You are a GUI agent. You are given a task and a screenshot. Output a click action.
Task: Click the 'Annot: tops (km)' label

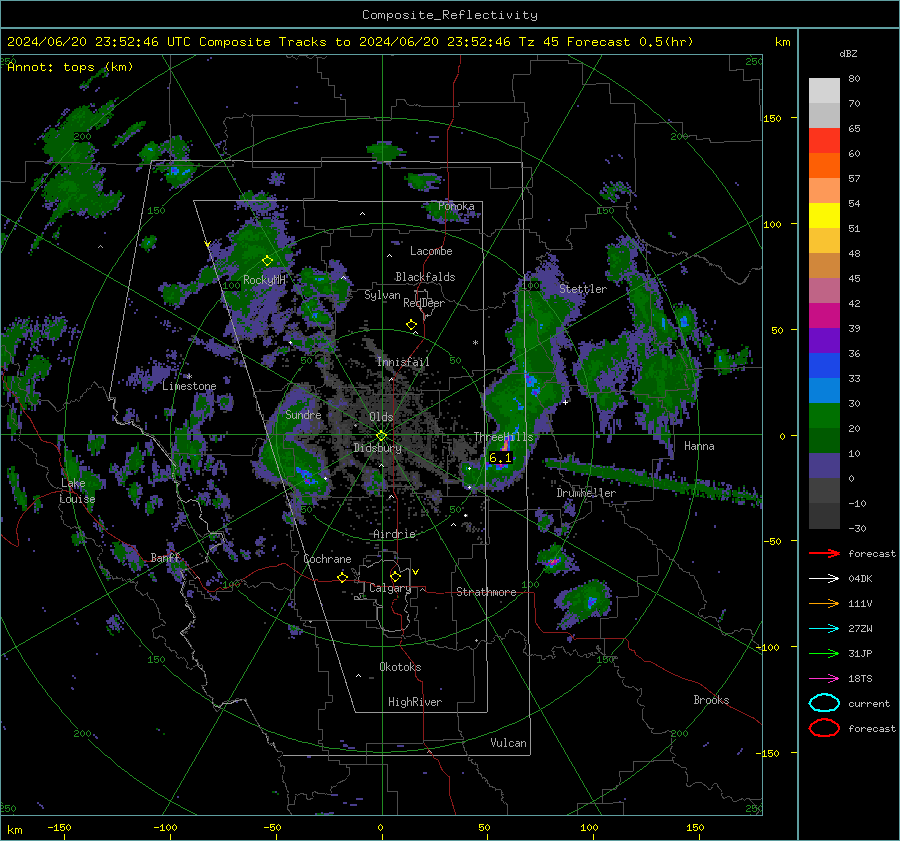[x=70, y=67]
